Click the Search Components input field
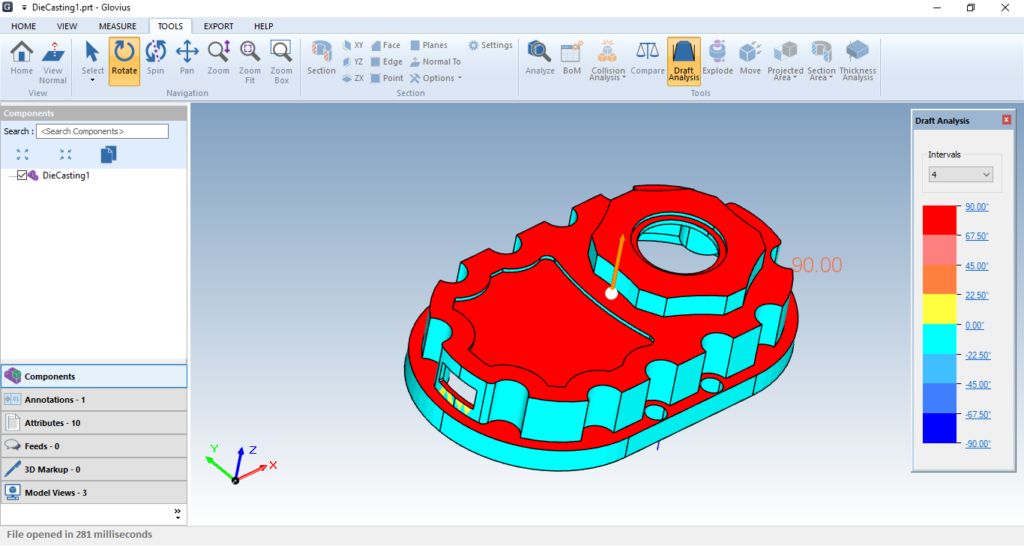 (102, 132)
